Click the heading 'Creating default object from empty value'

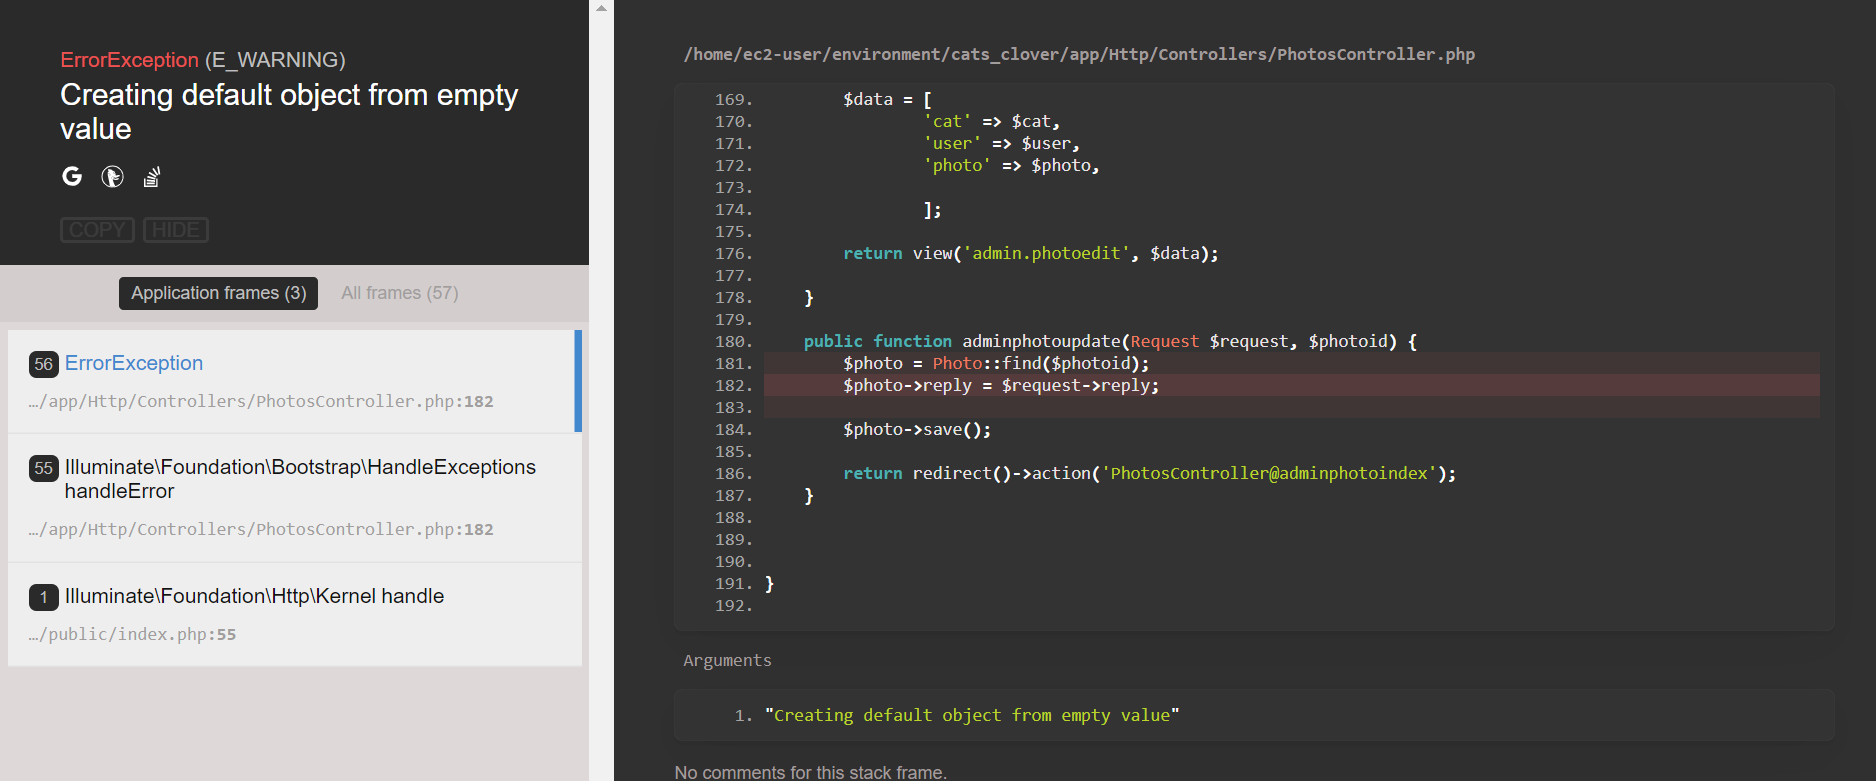(x=289, y=111)
